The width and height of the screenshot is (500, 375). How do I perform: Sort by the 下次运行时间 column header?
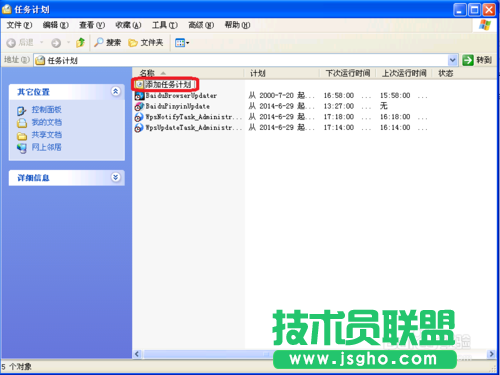(348, 73)
